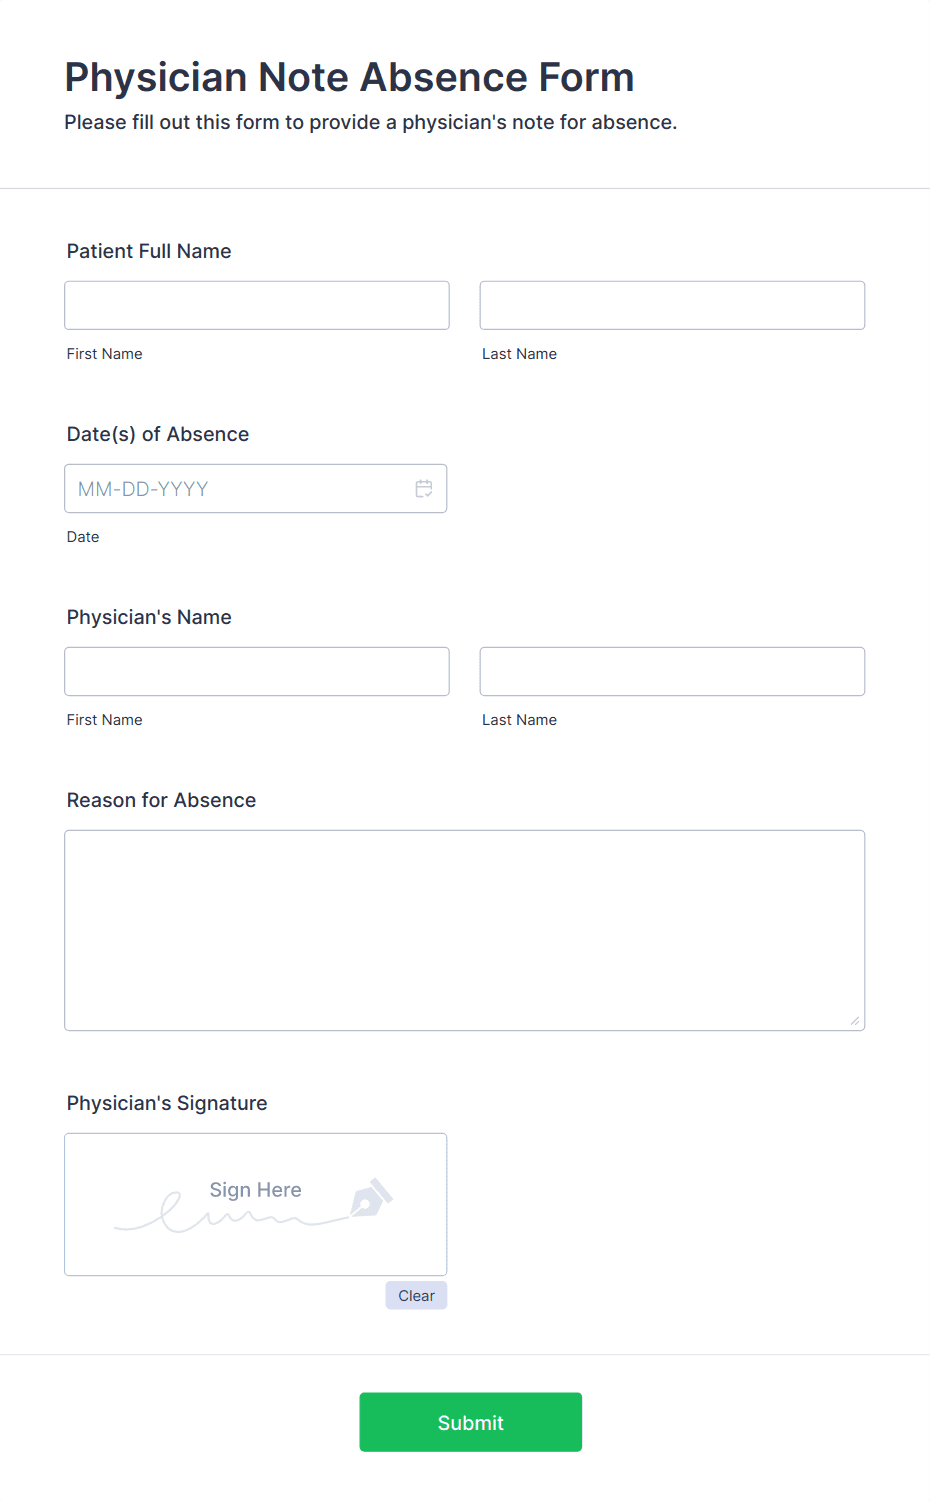Click the Reason for Absence heading

(x=161, y=800)
